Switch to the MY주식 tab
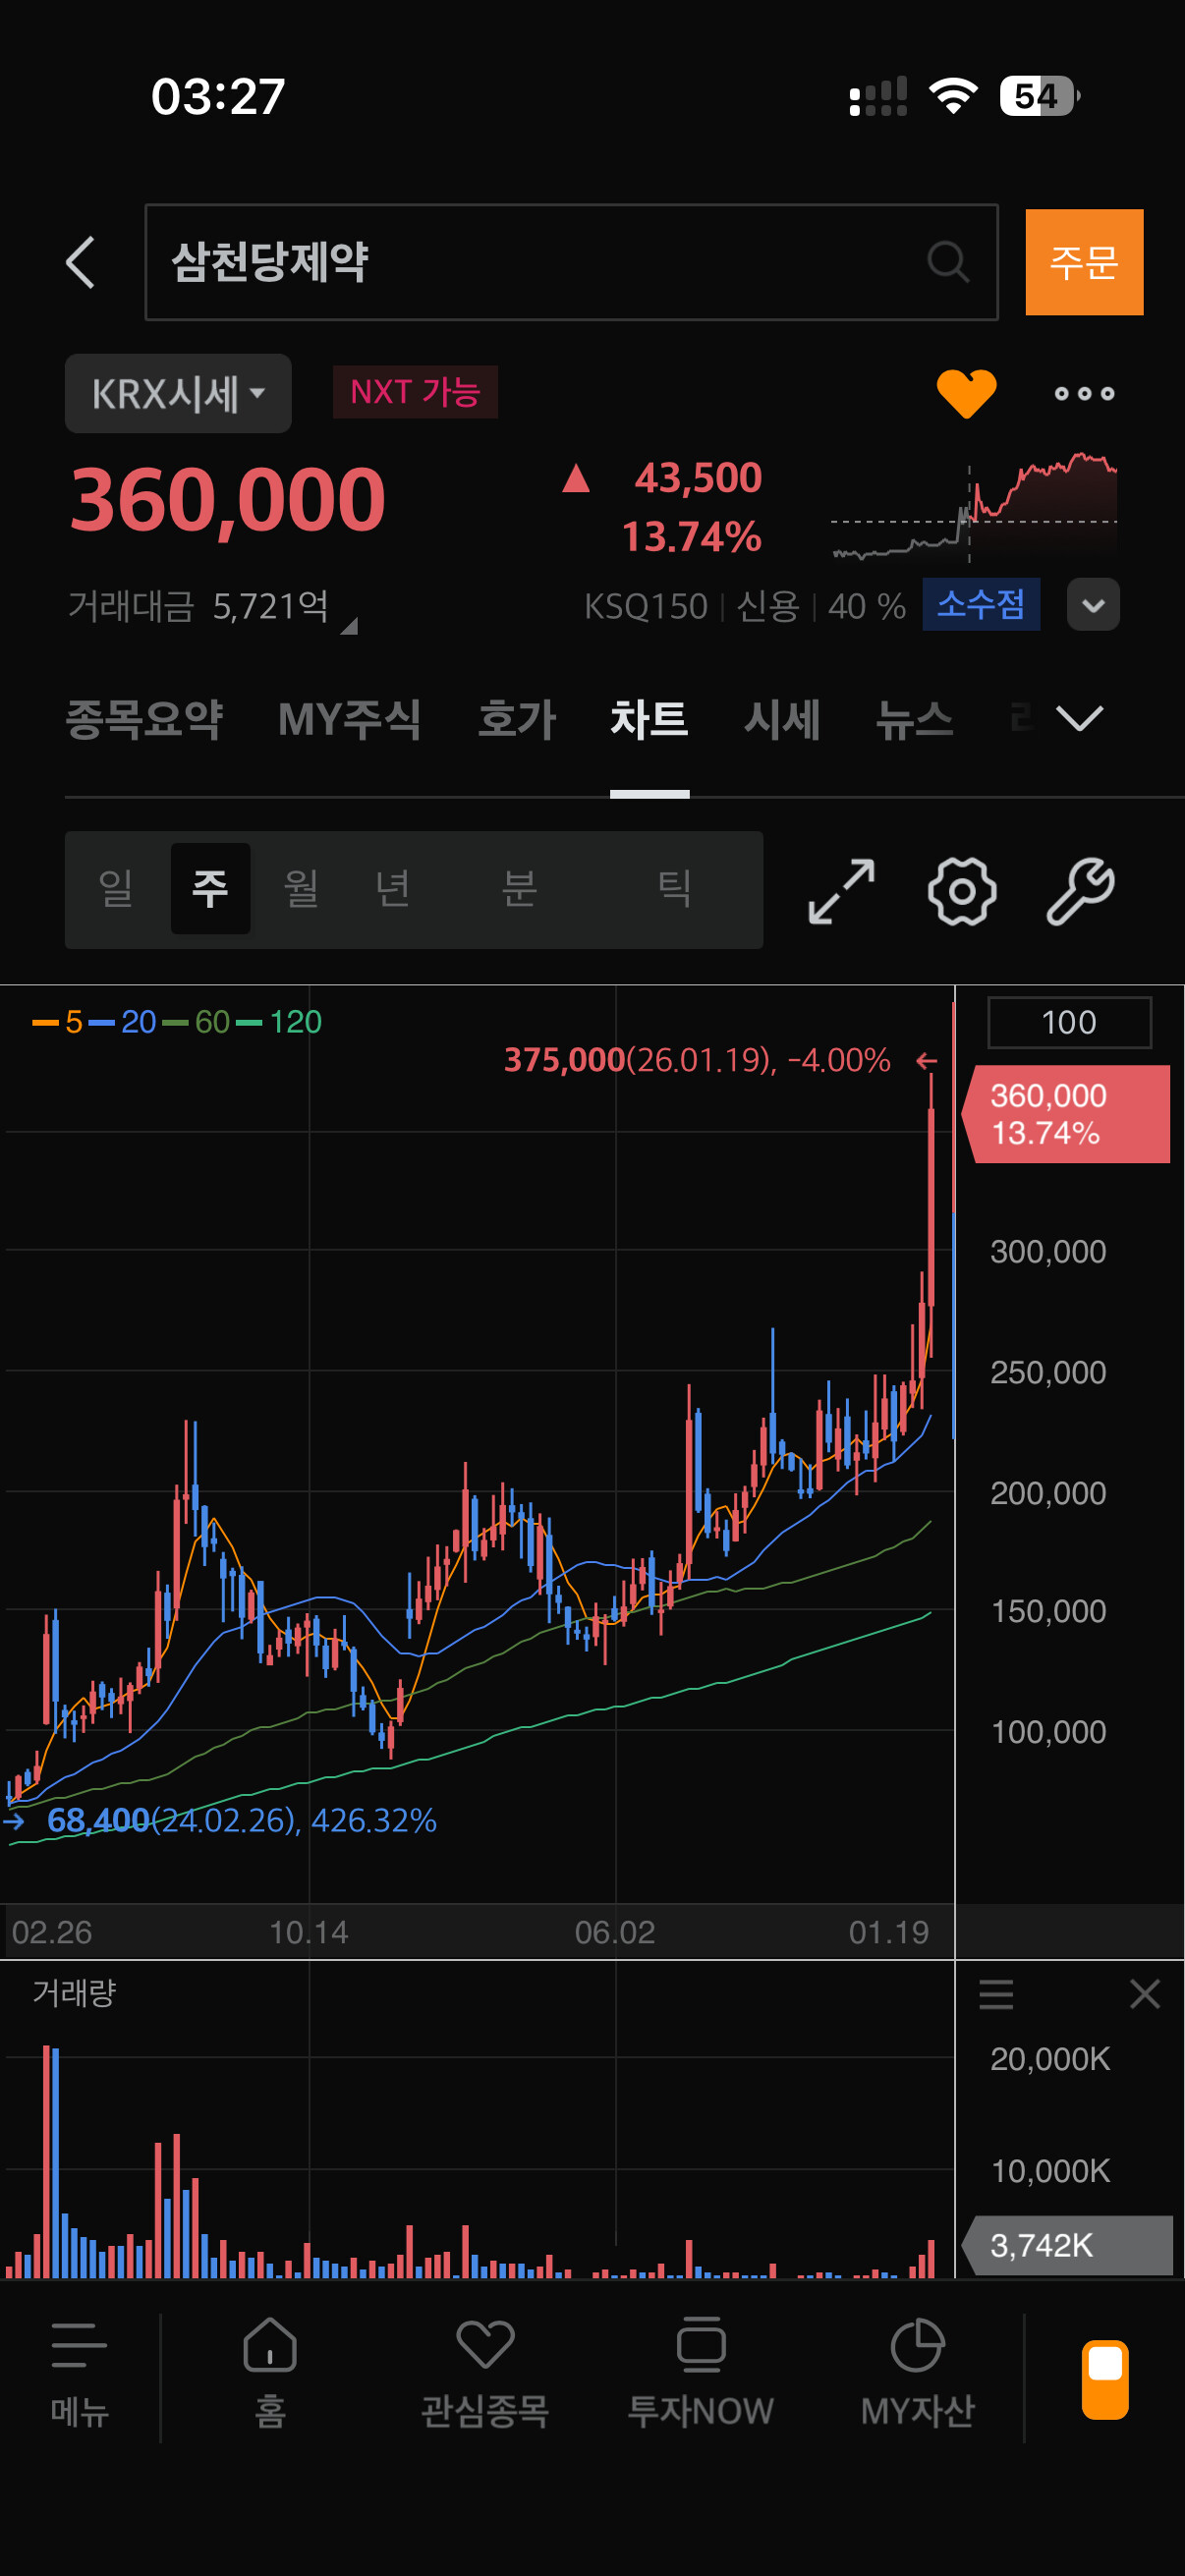 (349, 719)
